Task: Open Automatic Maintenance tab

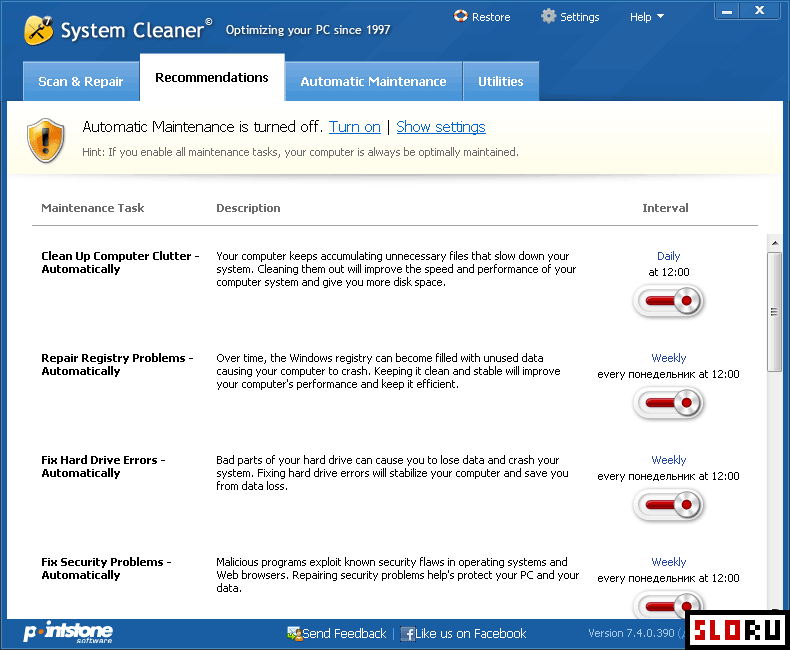Action: [x=373, y=81]
